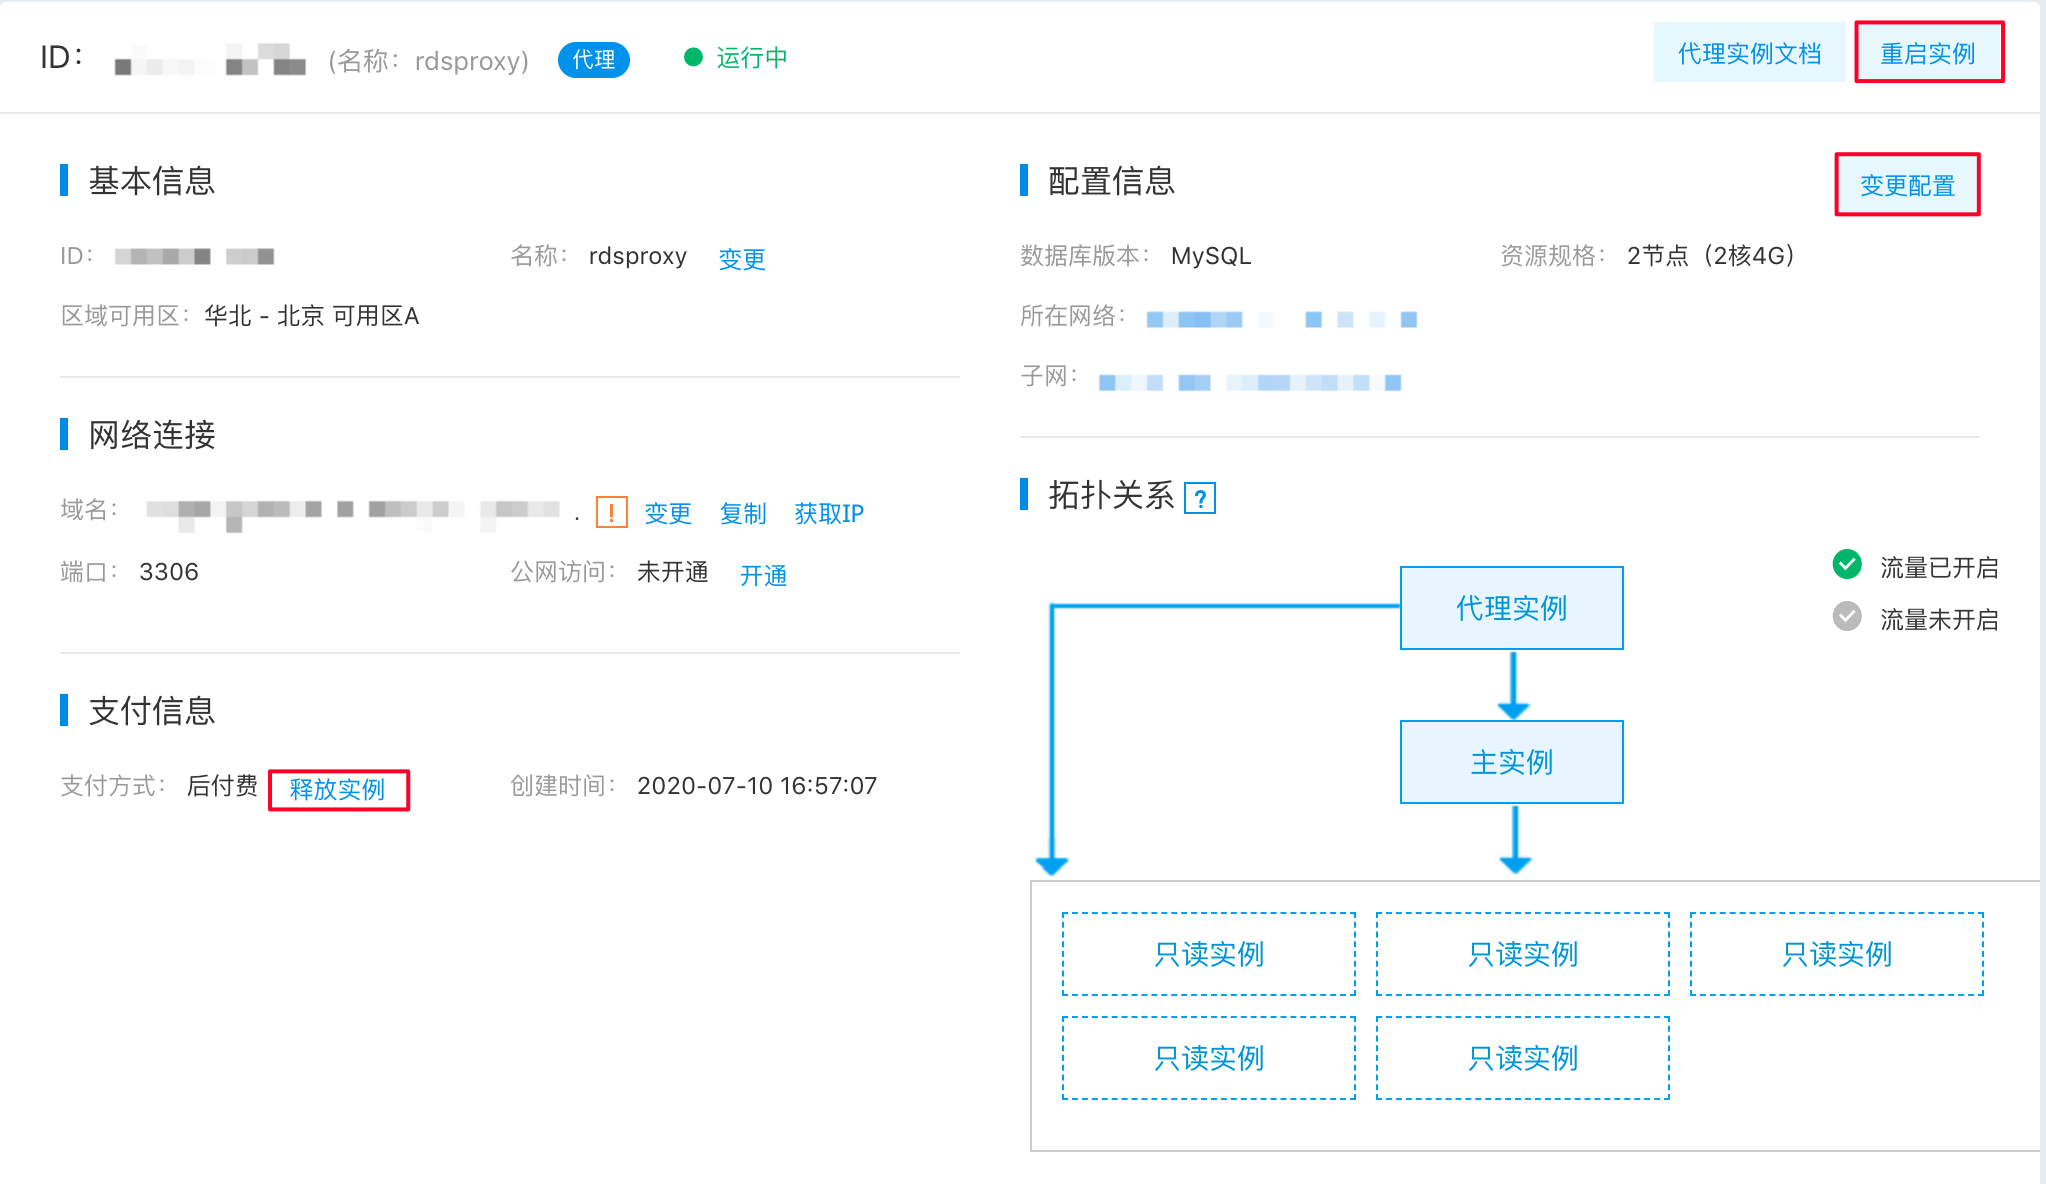This screenshot has height=1184, width=2046.
Task: Click 变更配置 in the configuration info section
Action: click(x=1907, y=185)
